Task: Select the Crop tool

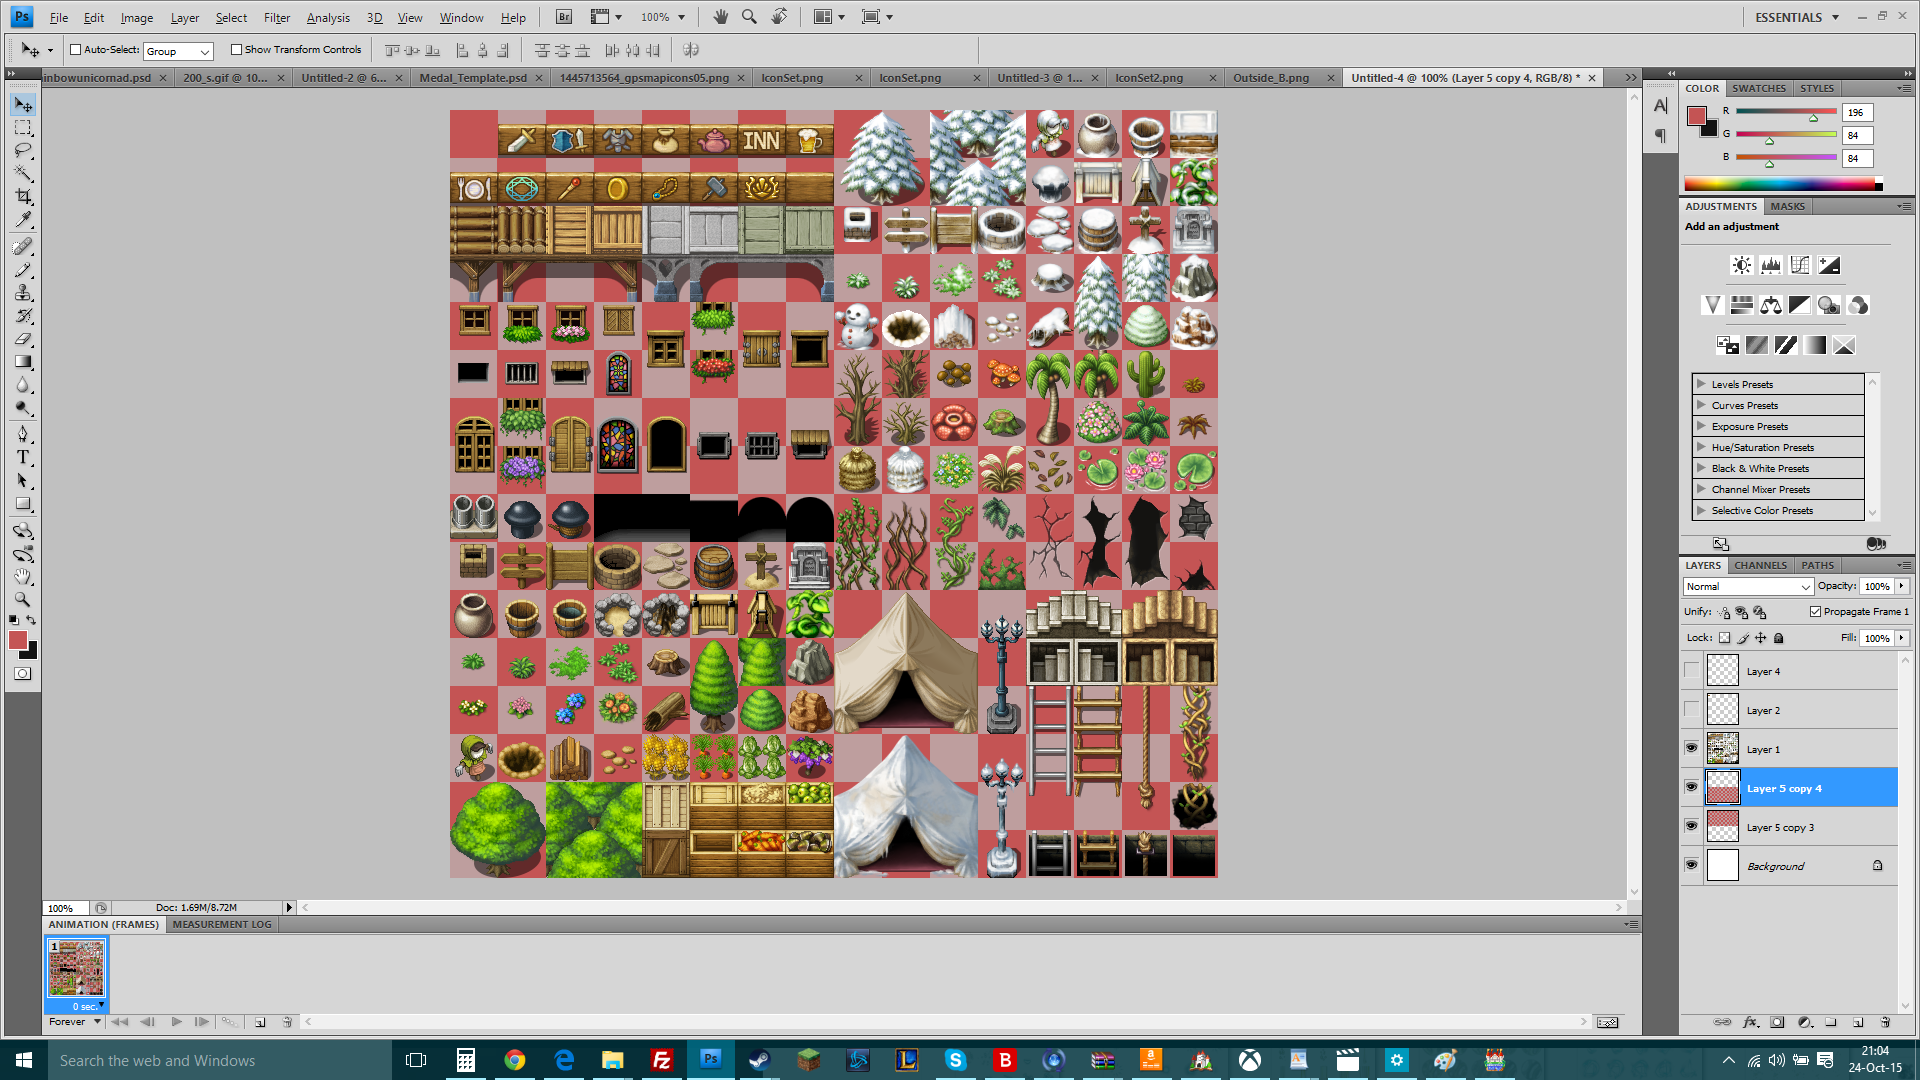Action: [23, 197]
